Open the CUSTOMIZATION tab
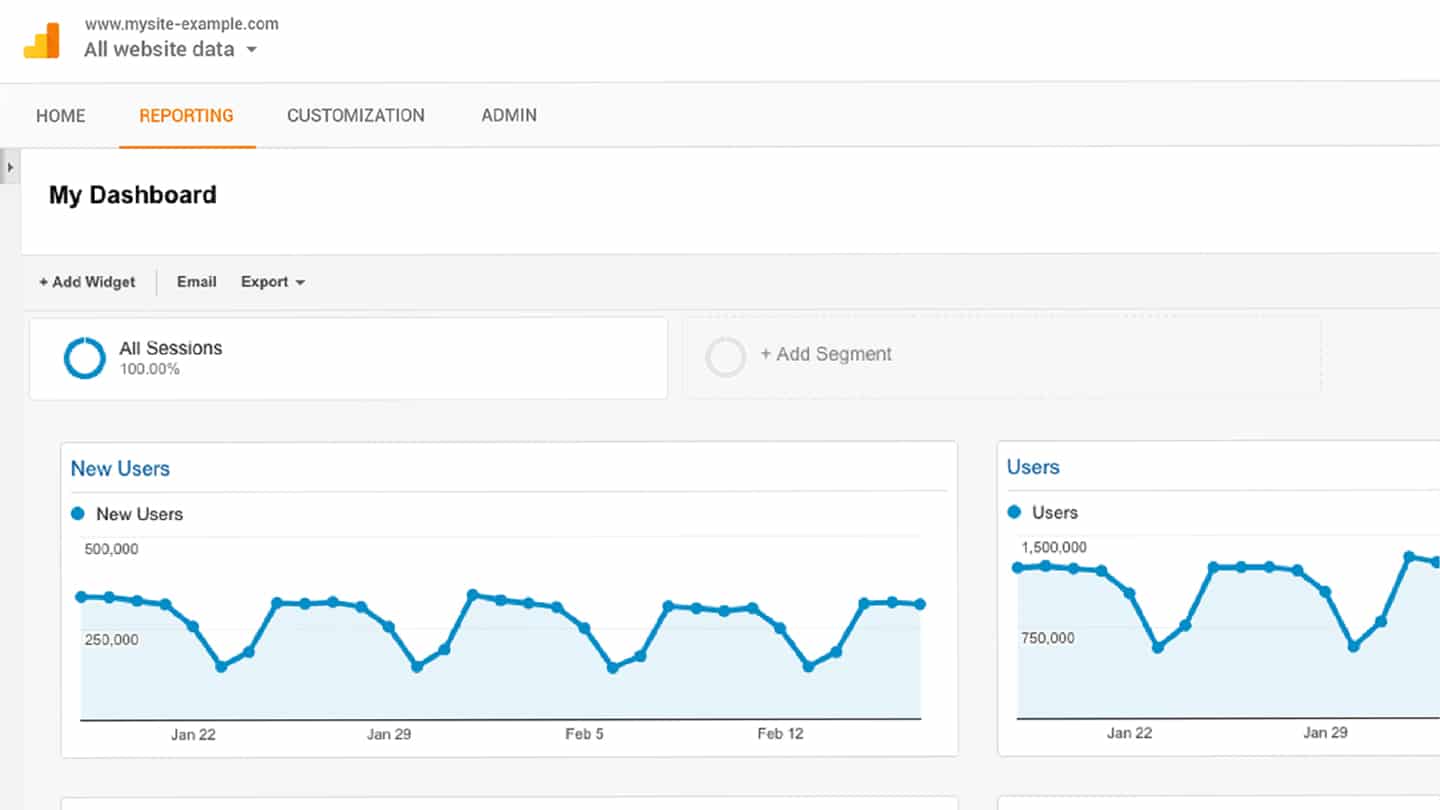1440x810 pixels. coord(356,115)
